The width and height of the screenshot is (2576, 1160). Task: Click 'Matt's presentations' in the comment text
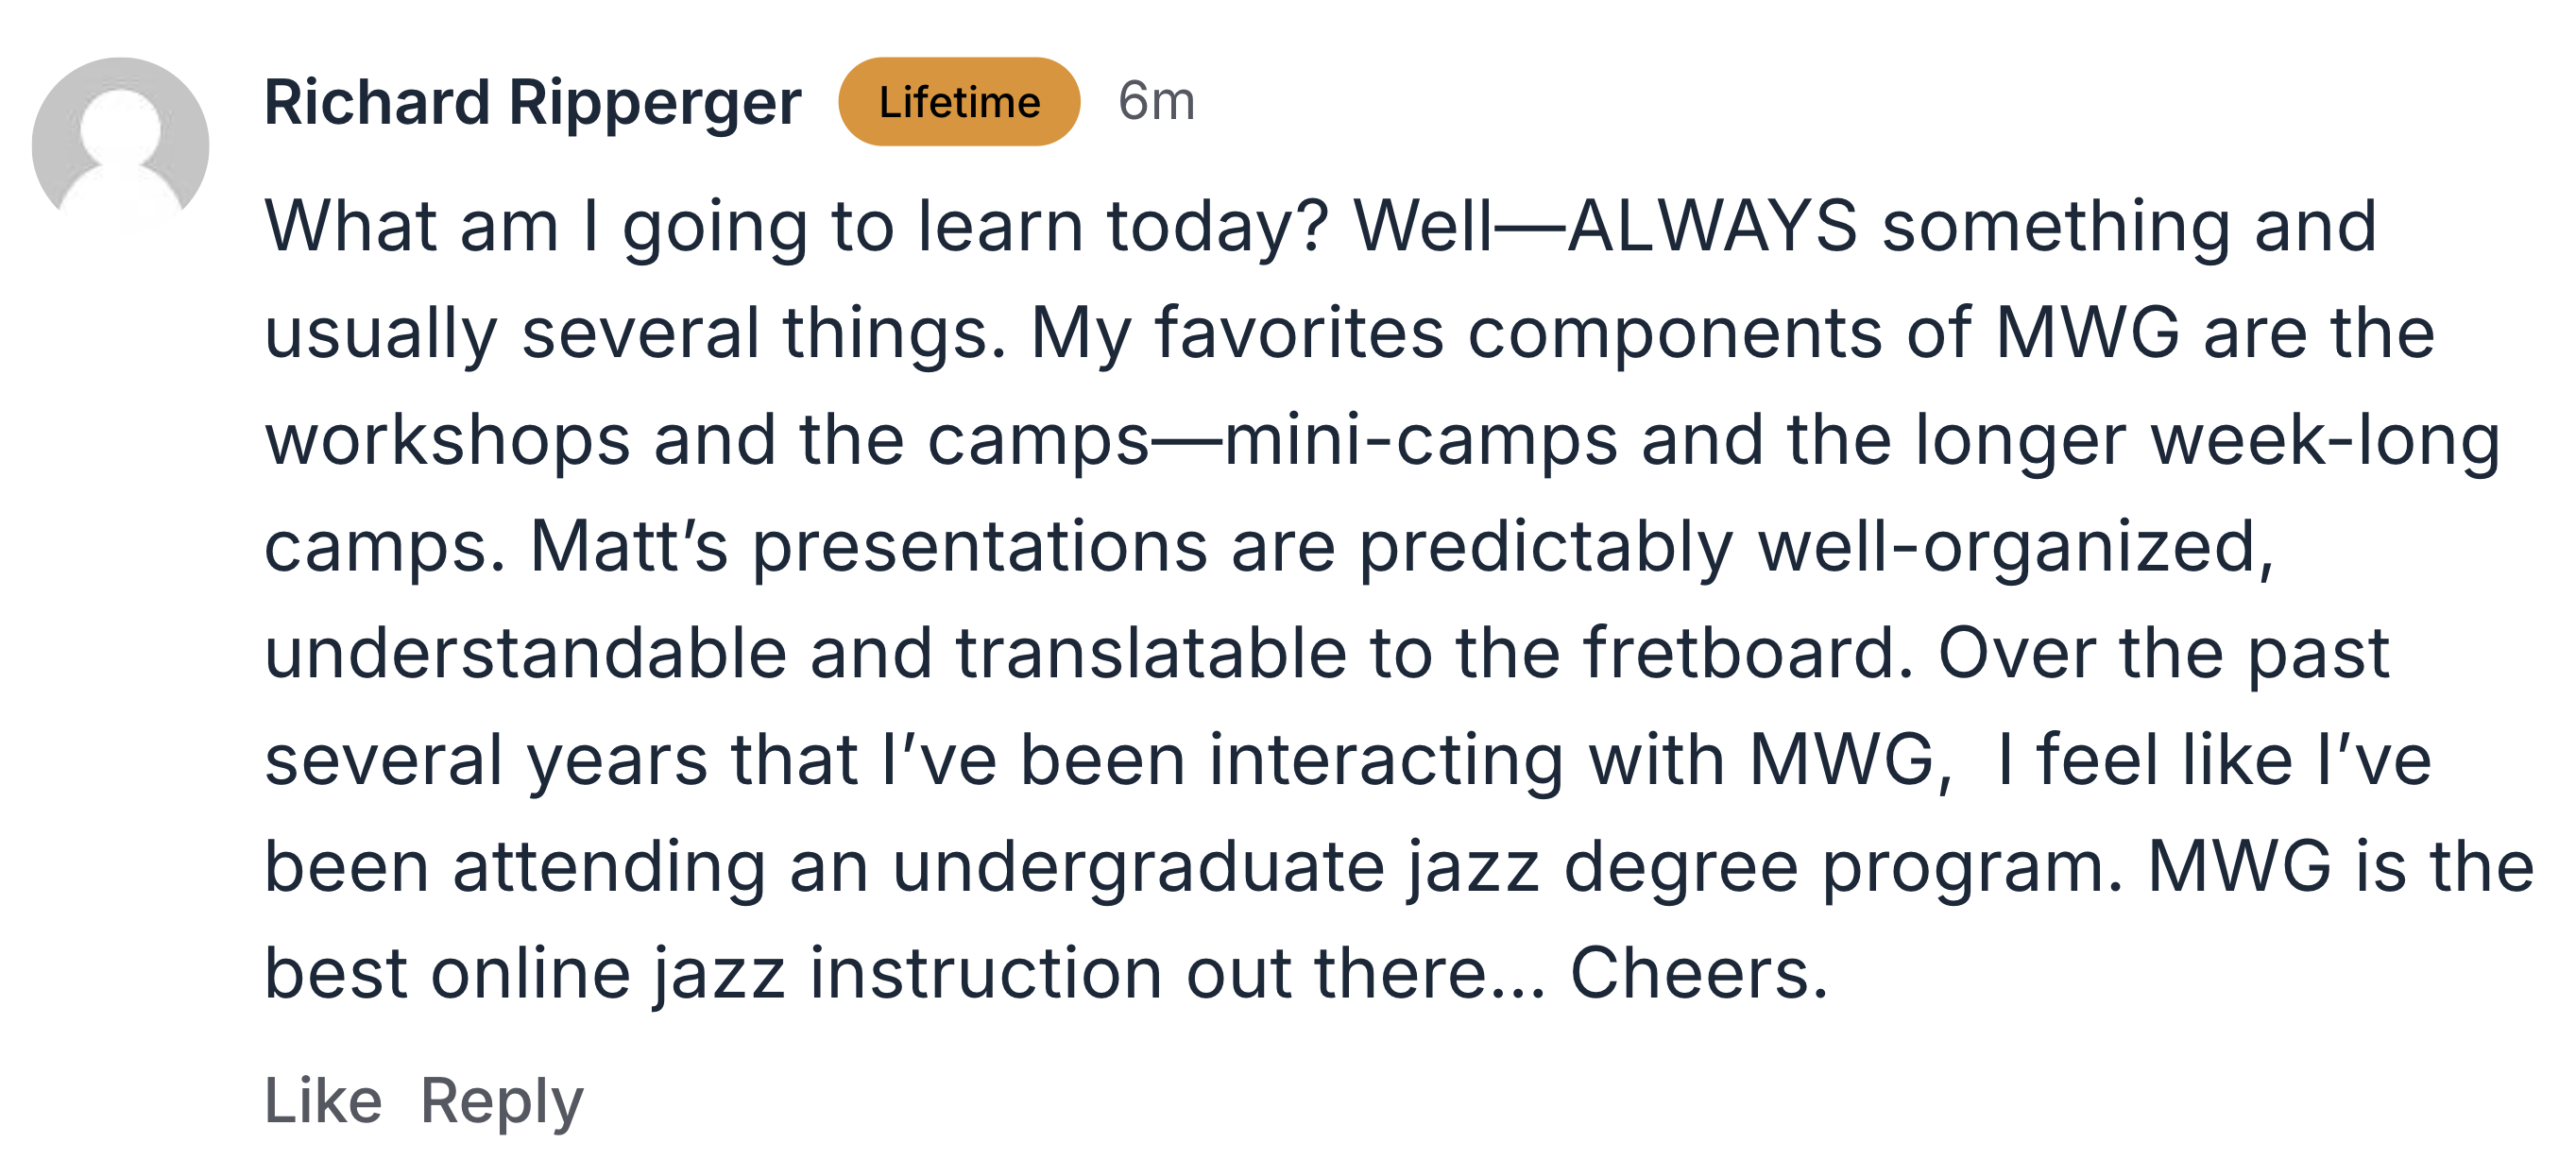[x=868, y=547]
